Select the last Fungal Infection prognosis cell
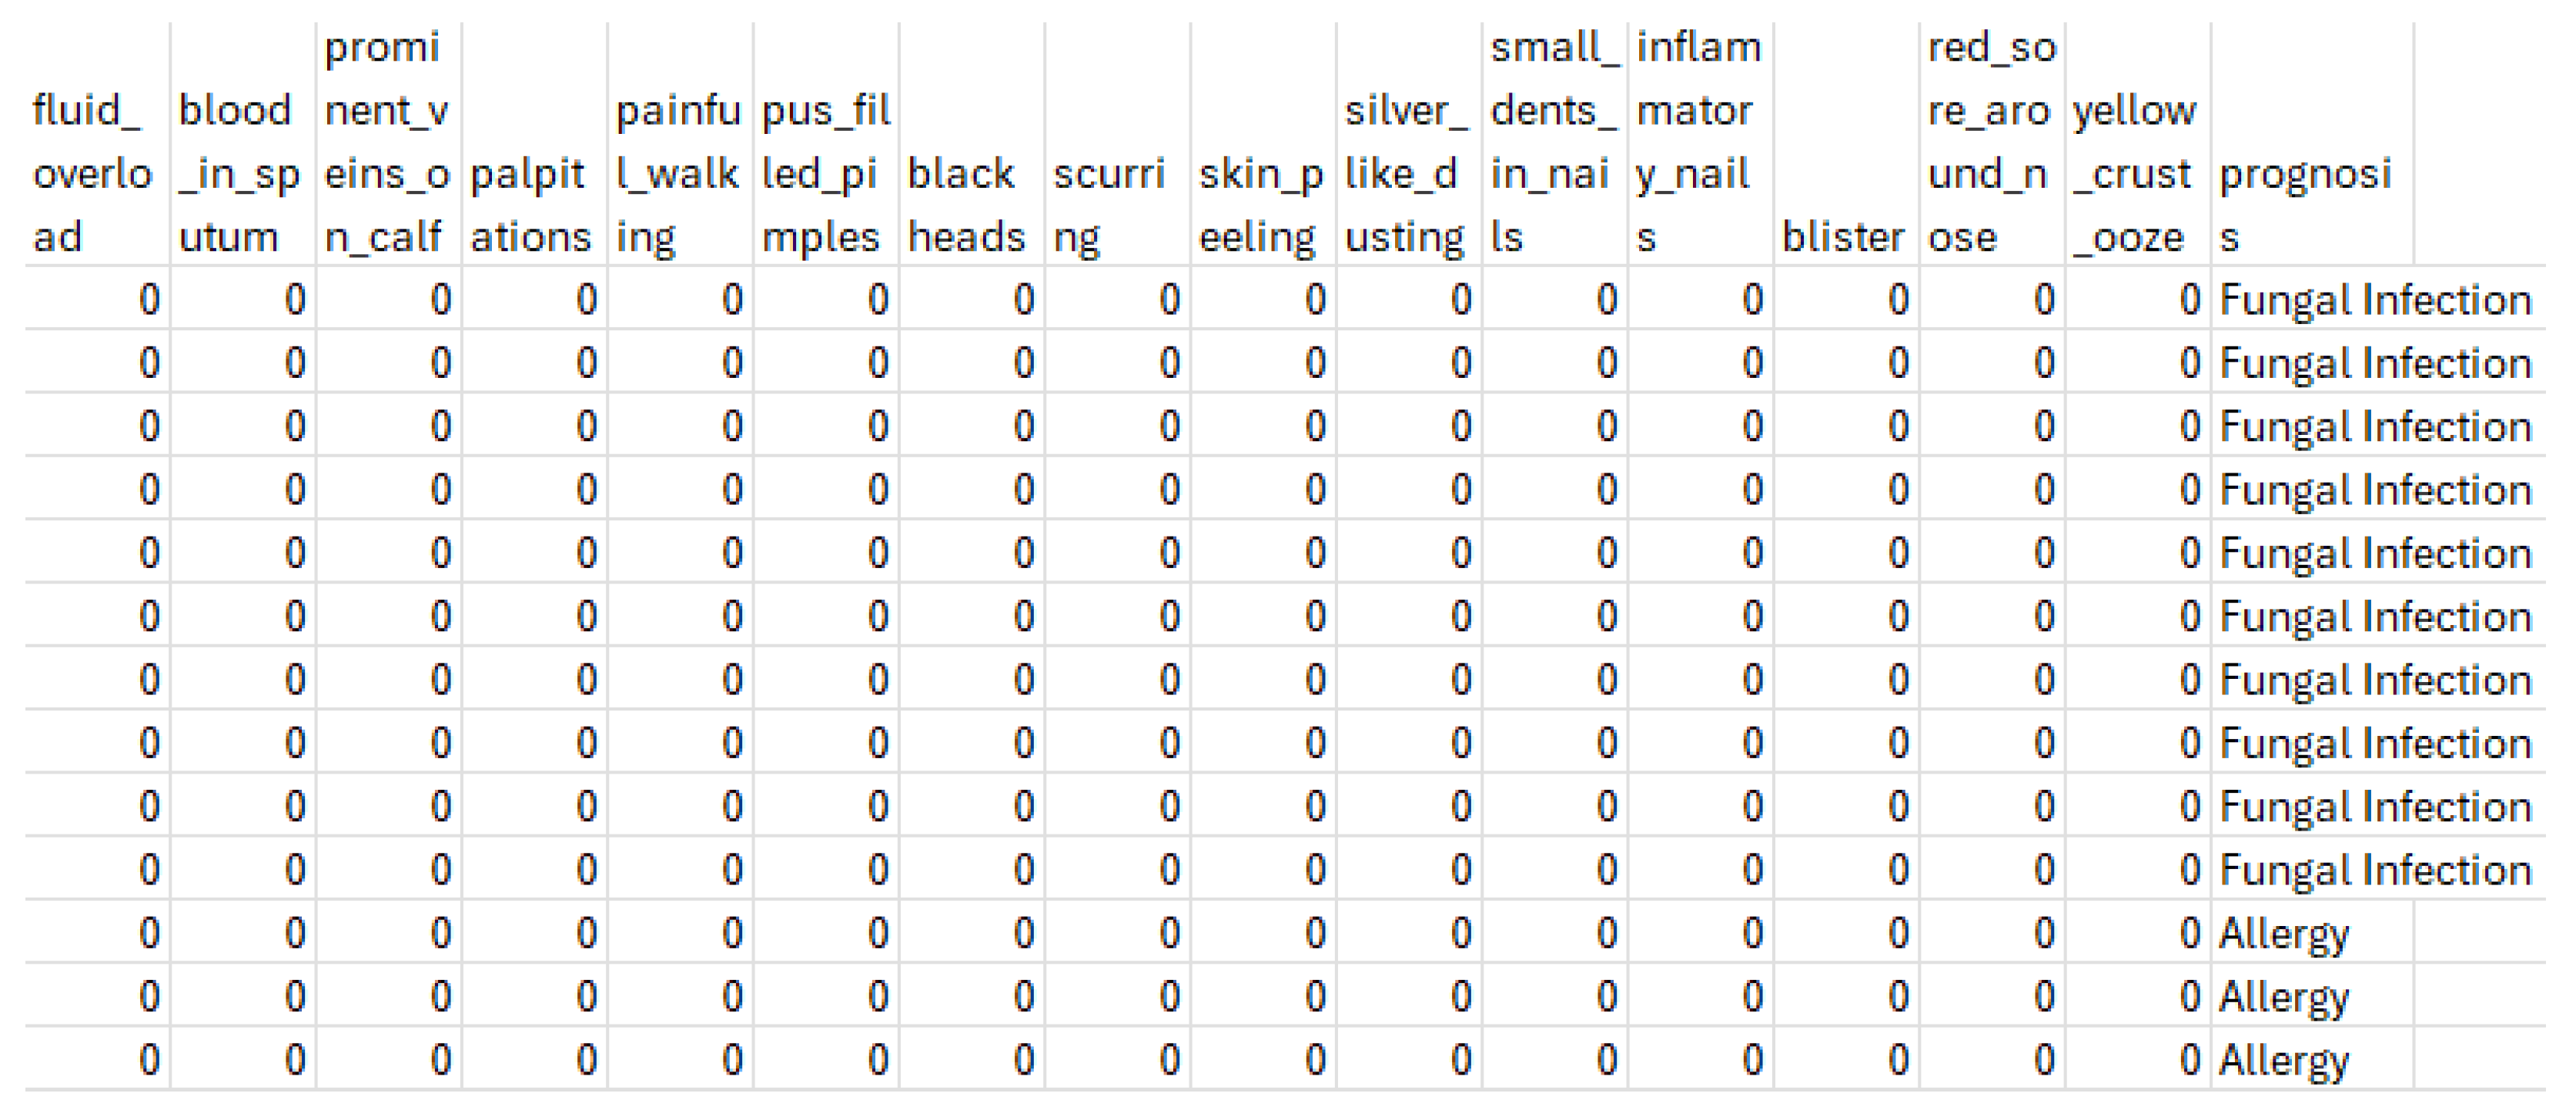Screen dimensions: 2576x1120 coord(2374,870)
